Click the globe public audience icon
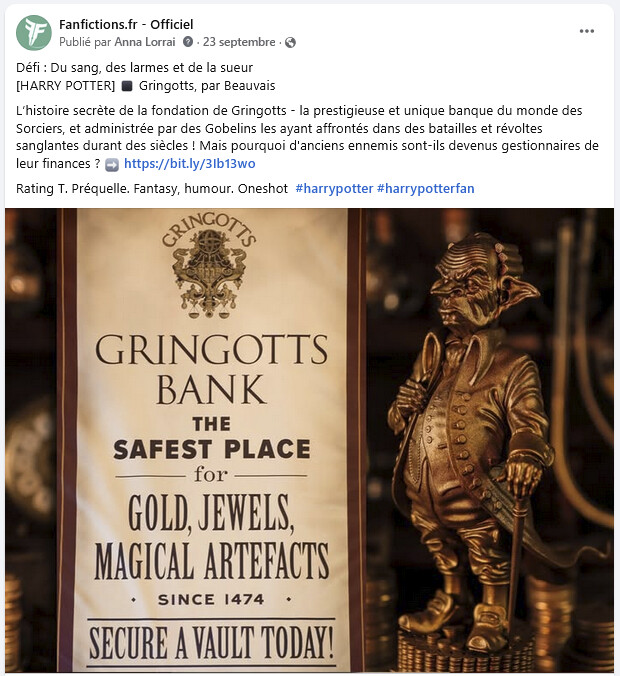 (x=291, y=42)
